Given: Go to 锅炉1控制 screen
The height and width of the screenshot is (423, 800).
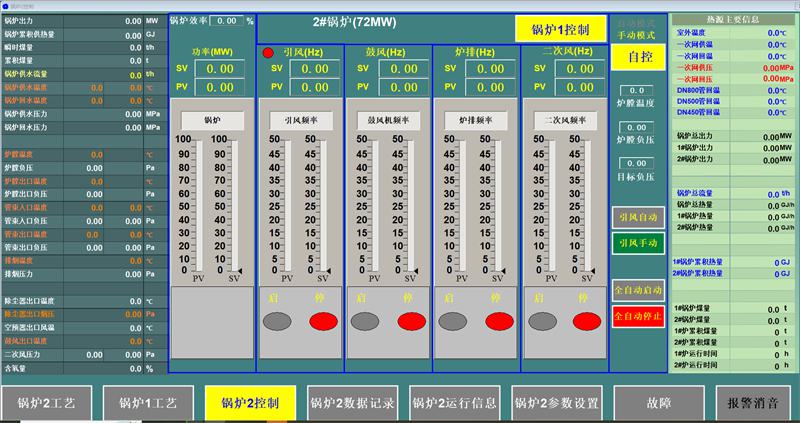Looking at the screenshot, I should click(x=561, y=28).
